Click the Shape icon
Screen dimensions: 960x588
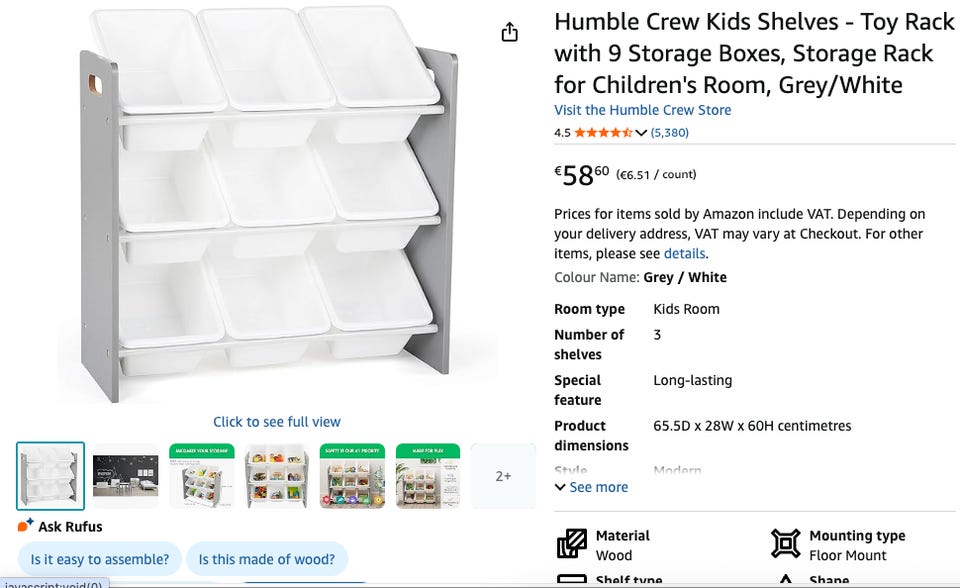click(x=786, y=581)
